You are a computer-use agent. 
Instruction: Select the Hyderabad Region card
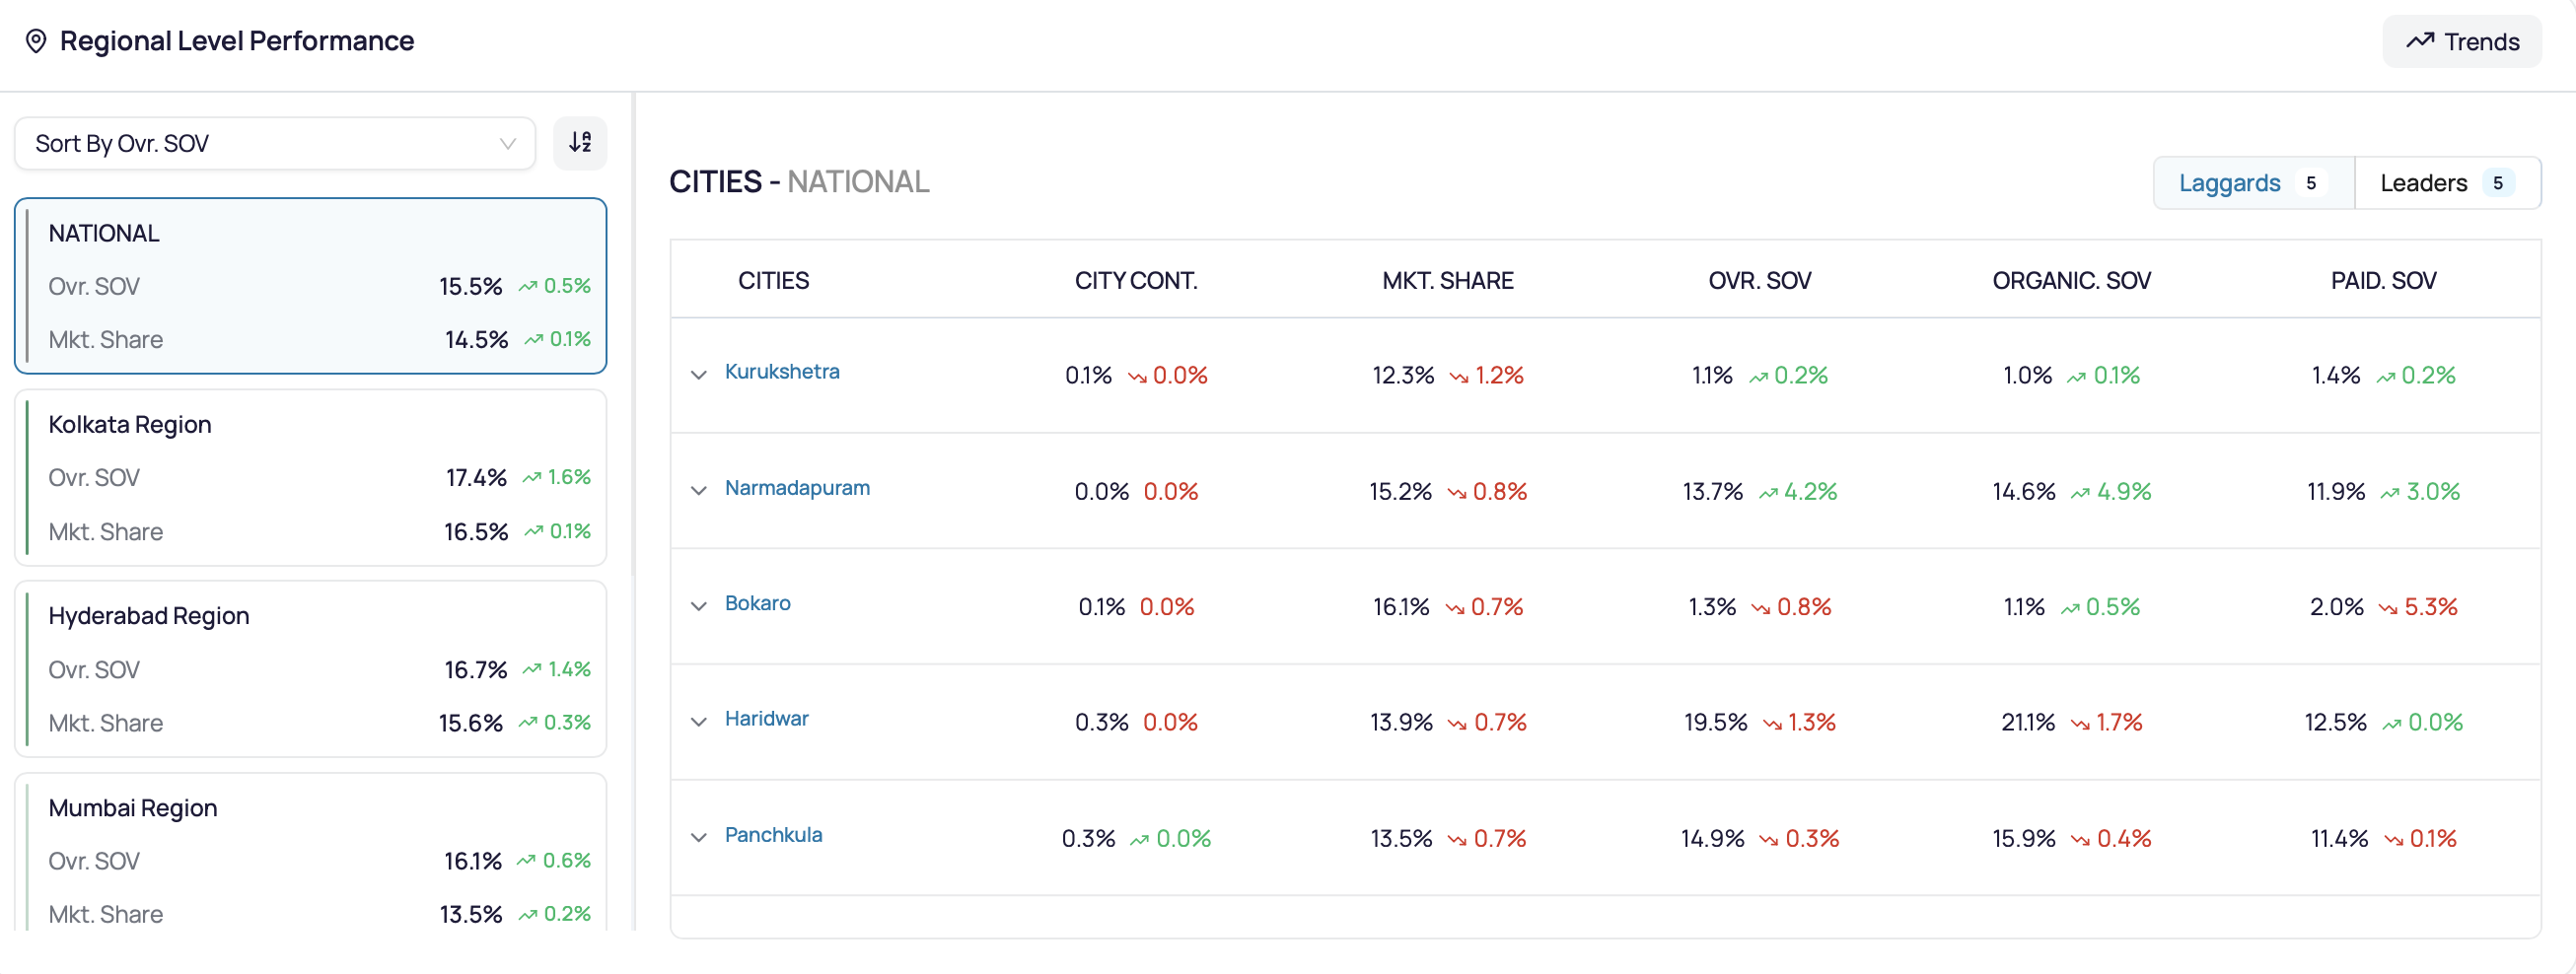311,669
